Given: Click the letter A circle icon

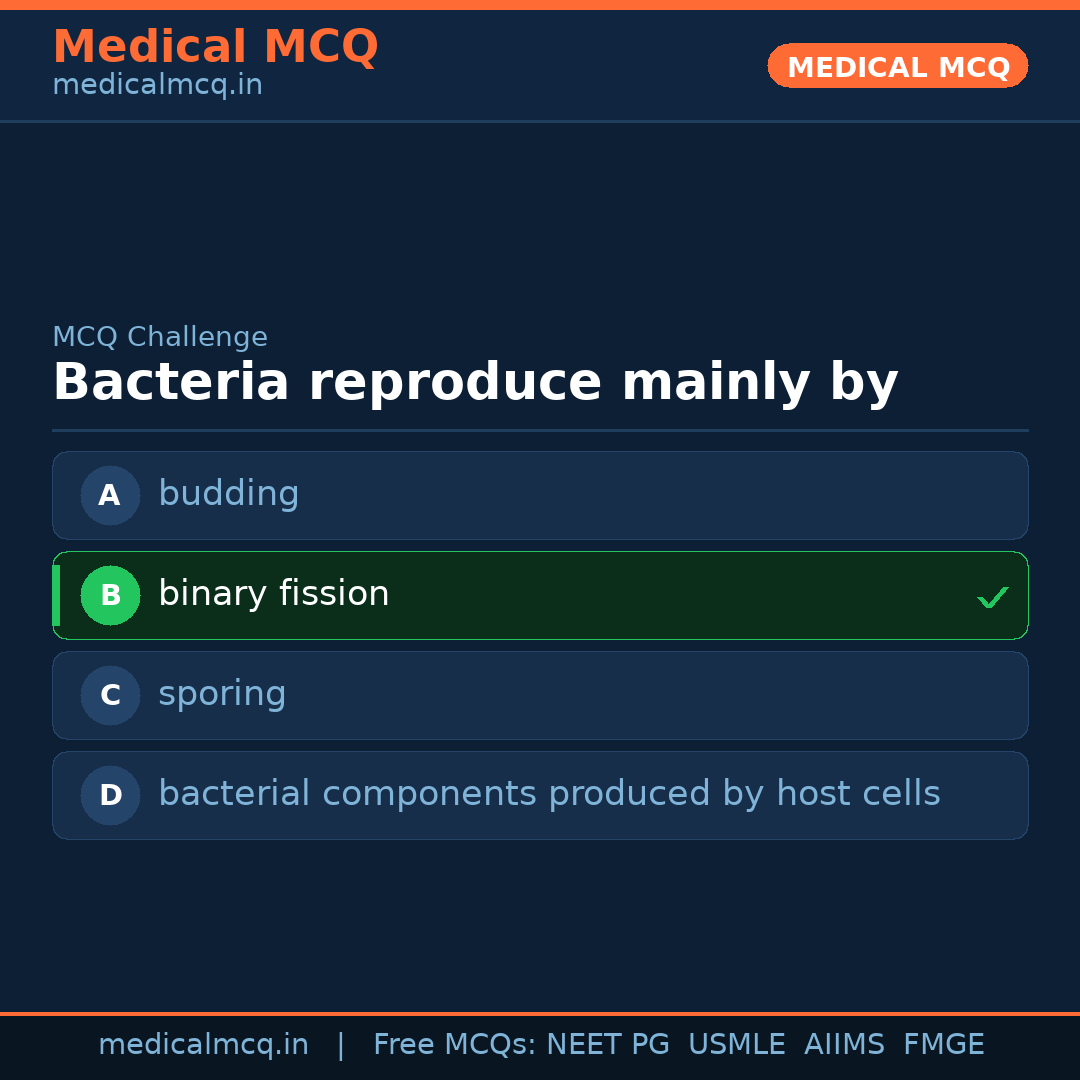Looking at the screenshot, I should 110,495.
